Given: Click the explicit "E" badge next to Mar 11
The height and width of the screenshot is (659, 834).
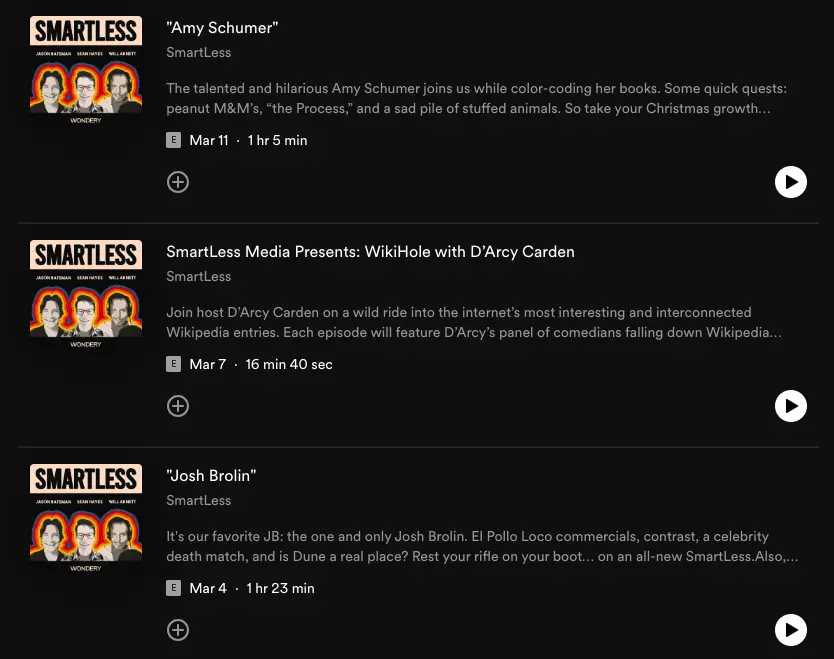Looking at the screenshot, I should [174, 141].
